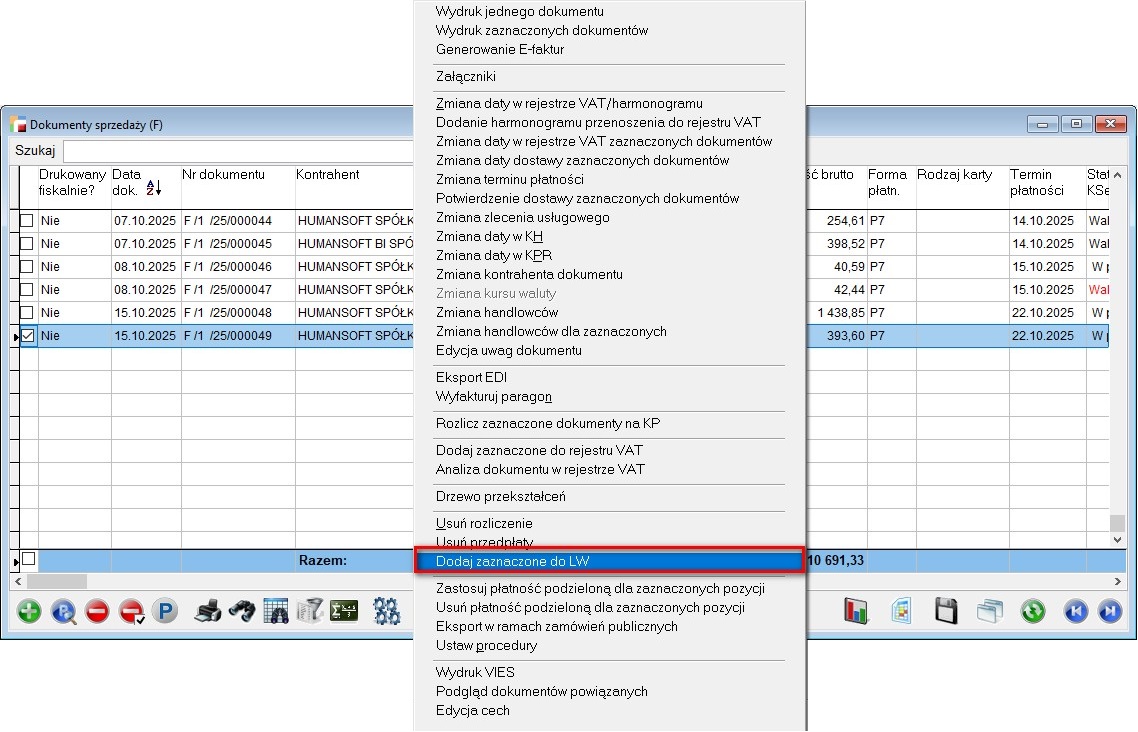The height and width of the screenshot is (732, 1138).
Task: Click the horizontal scrollbar right arrow
Action: [1117, 581]
